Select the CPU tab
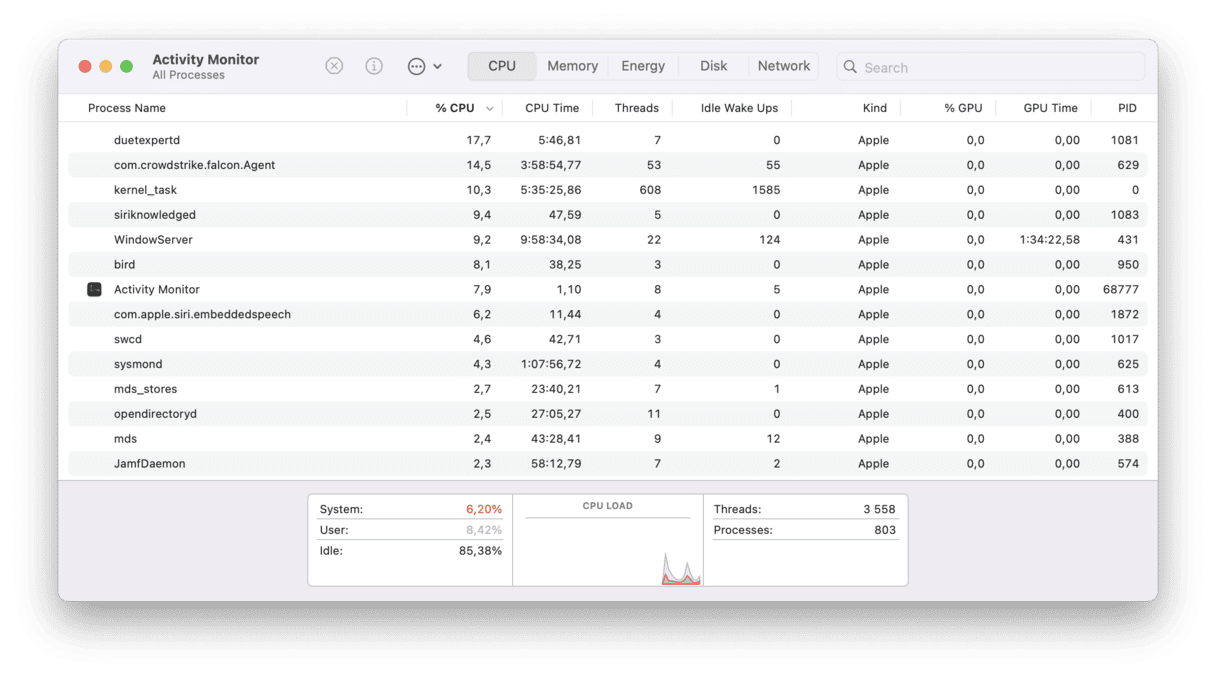 (501, 66)
